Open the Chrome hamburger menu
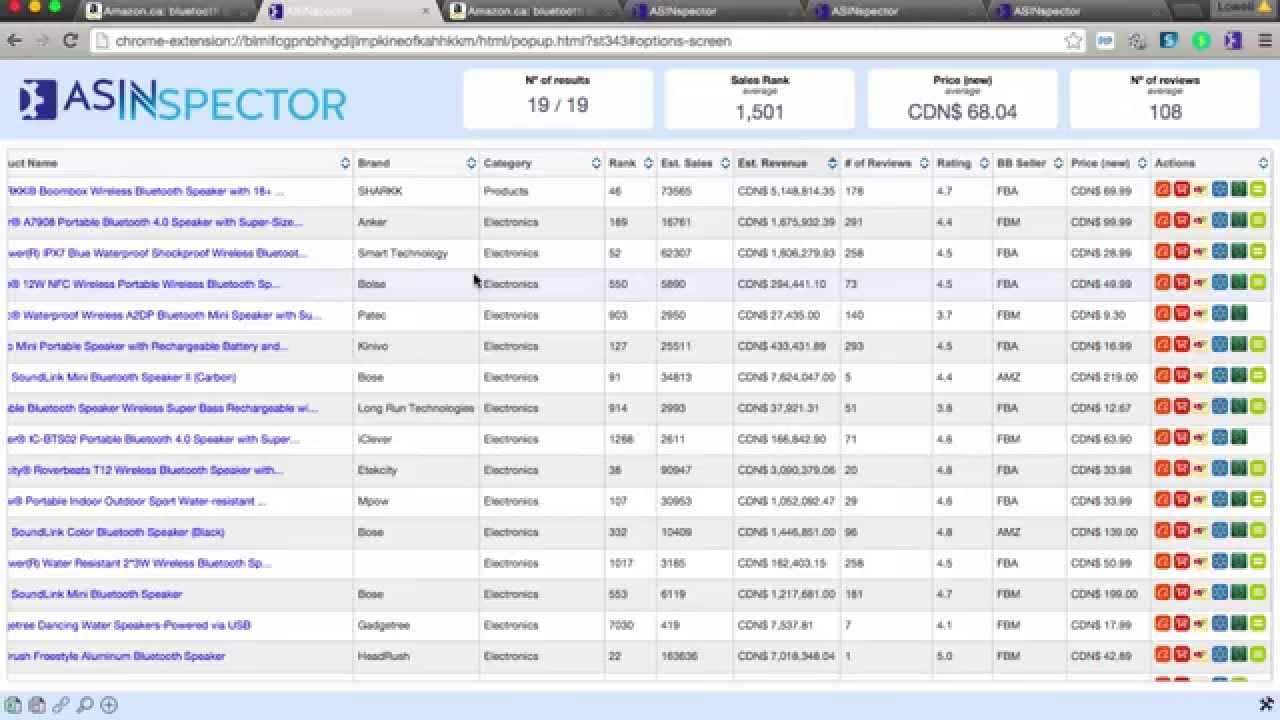The width and height of the screenshot is (1280, 720). (x=1263, y=41)
